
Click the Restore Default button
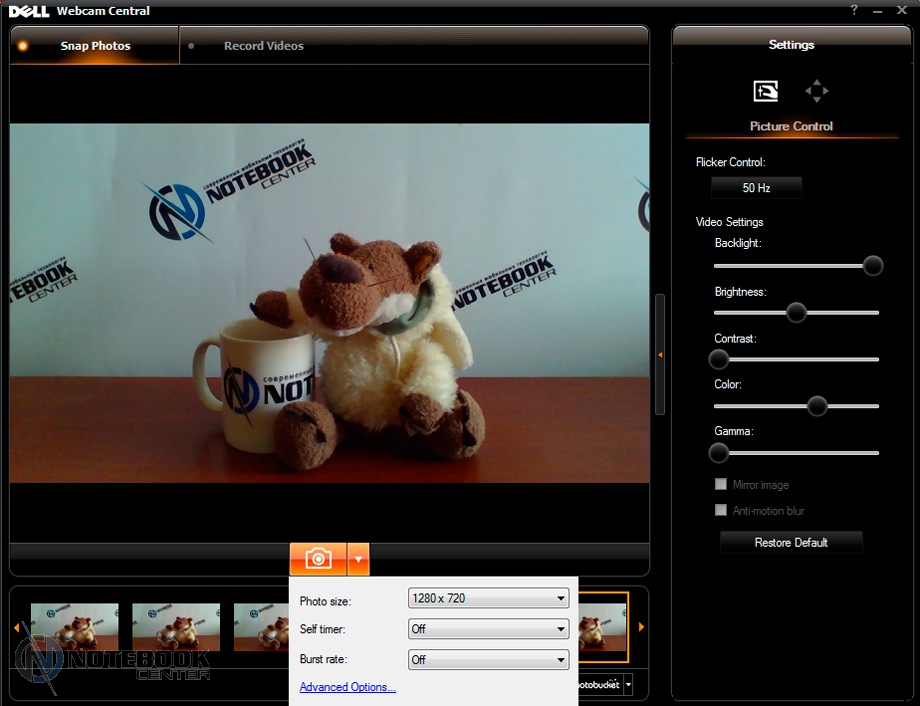(791, 543)
